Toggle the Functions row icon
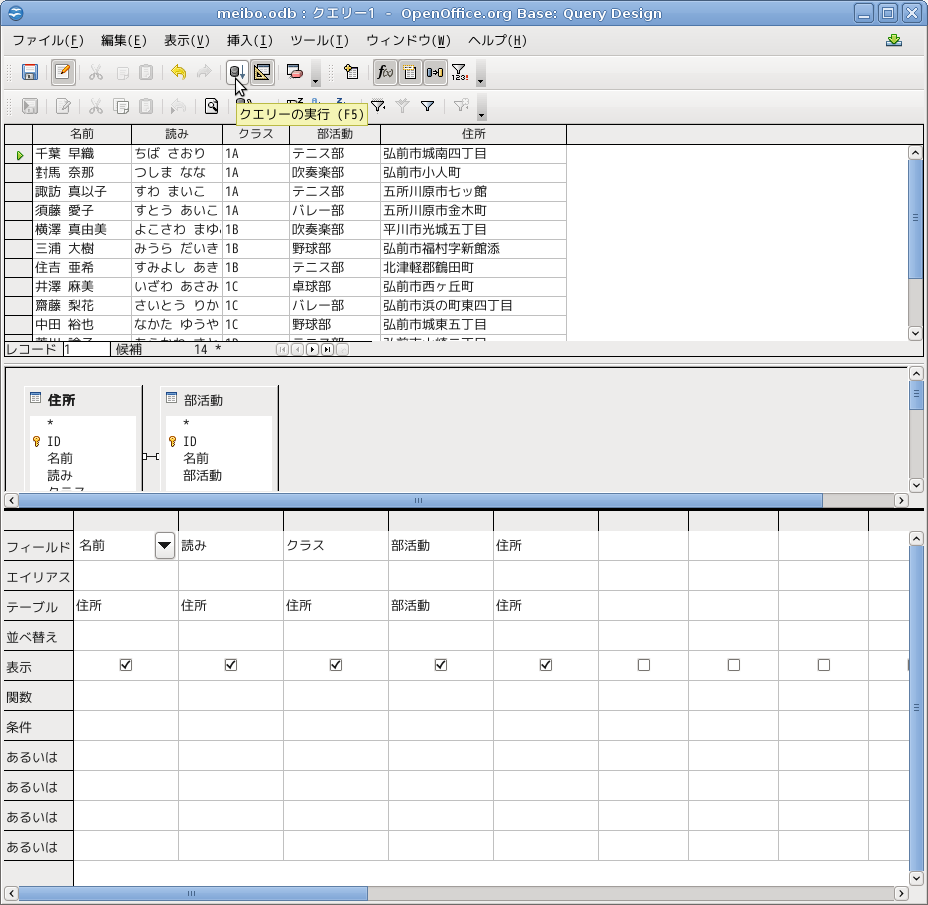The width and height of the screenshot is (928, 905). 385,72
